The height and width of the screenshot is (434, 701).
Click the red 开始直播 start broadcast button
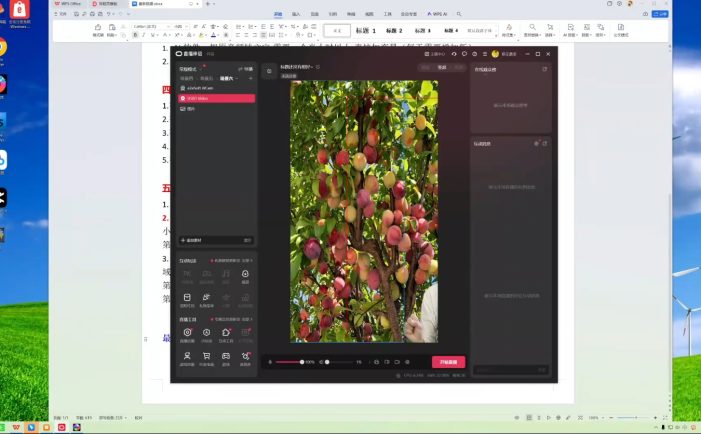click(449, 361)
